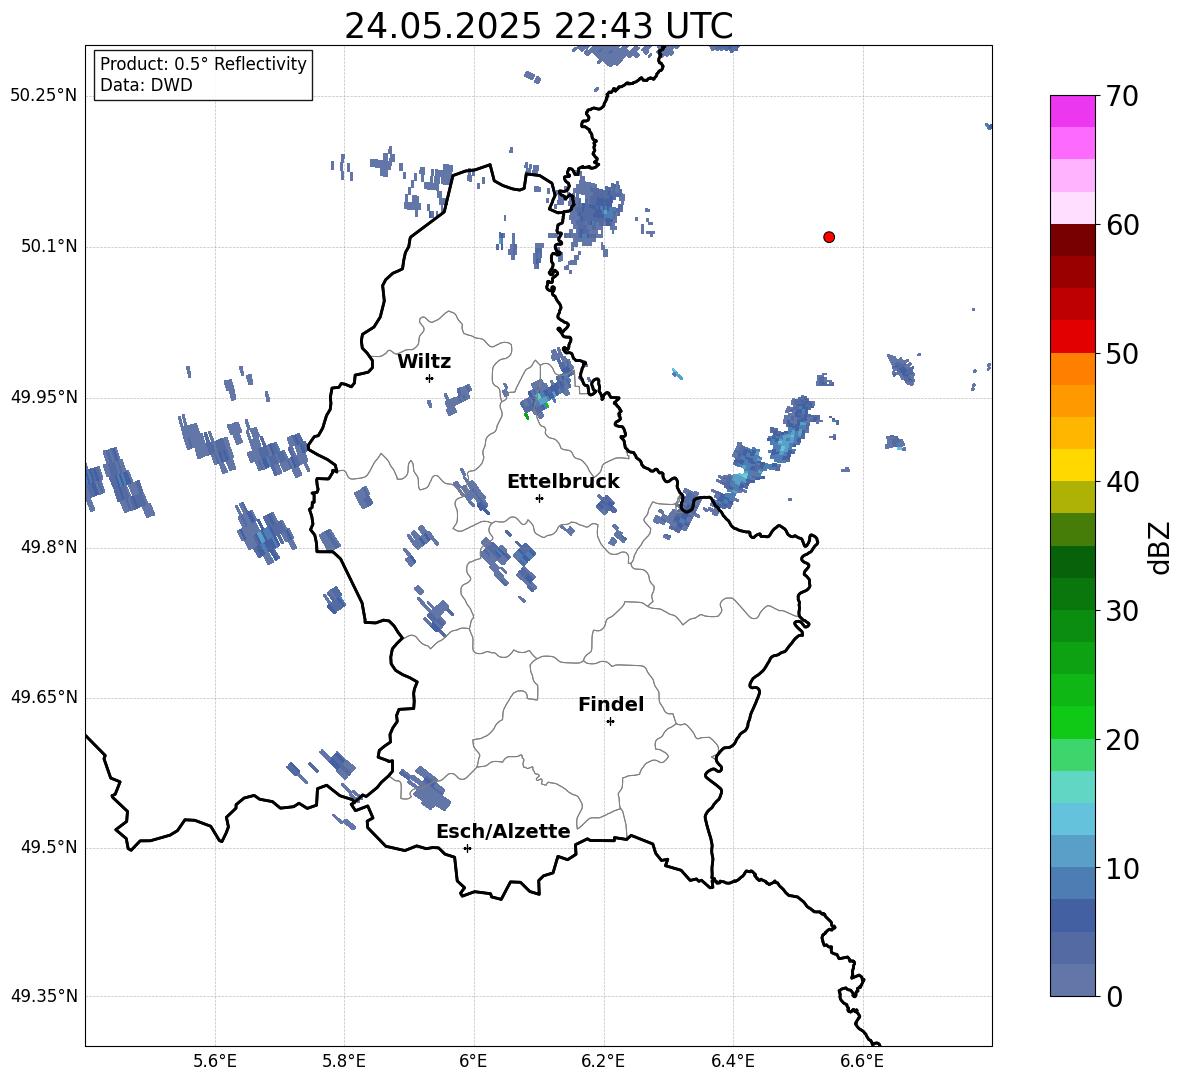Viewport: 1184px width, 1081px height.
Task: Click the Wiltz station cross marker
Action: 430,378
